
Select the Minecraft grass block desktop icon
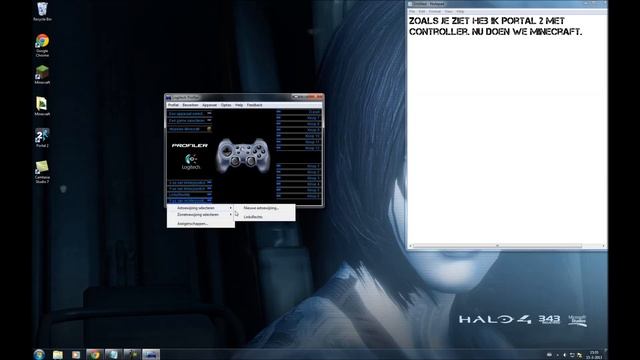(42, 73)
